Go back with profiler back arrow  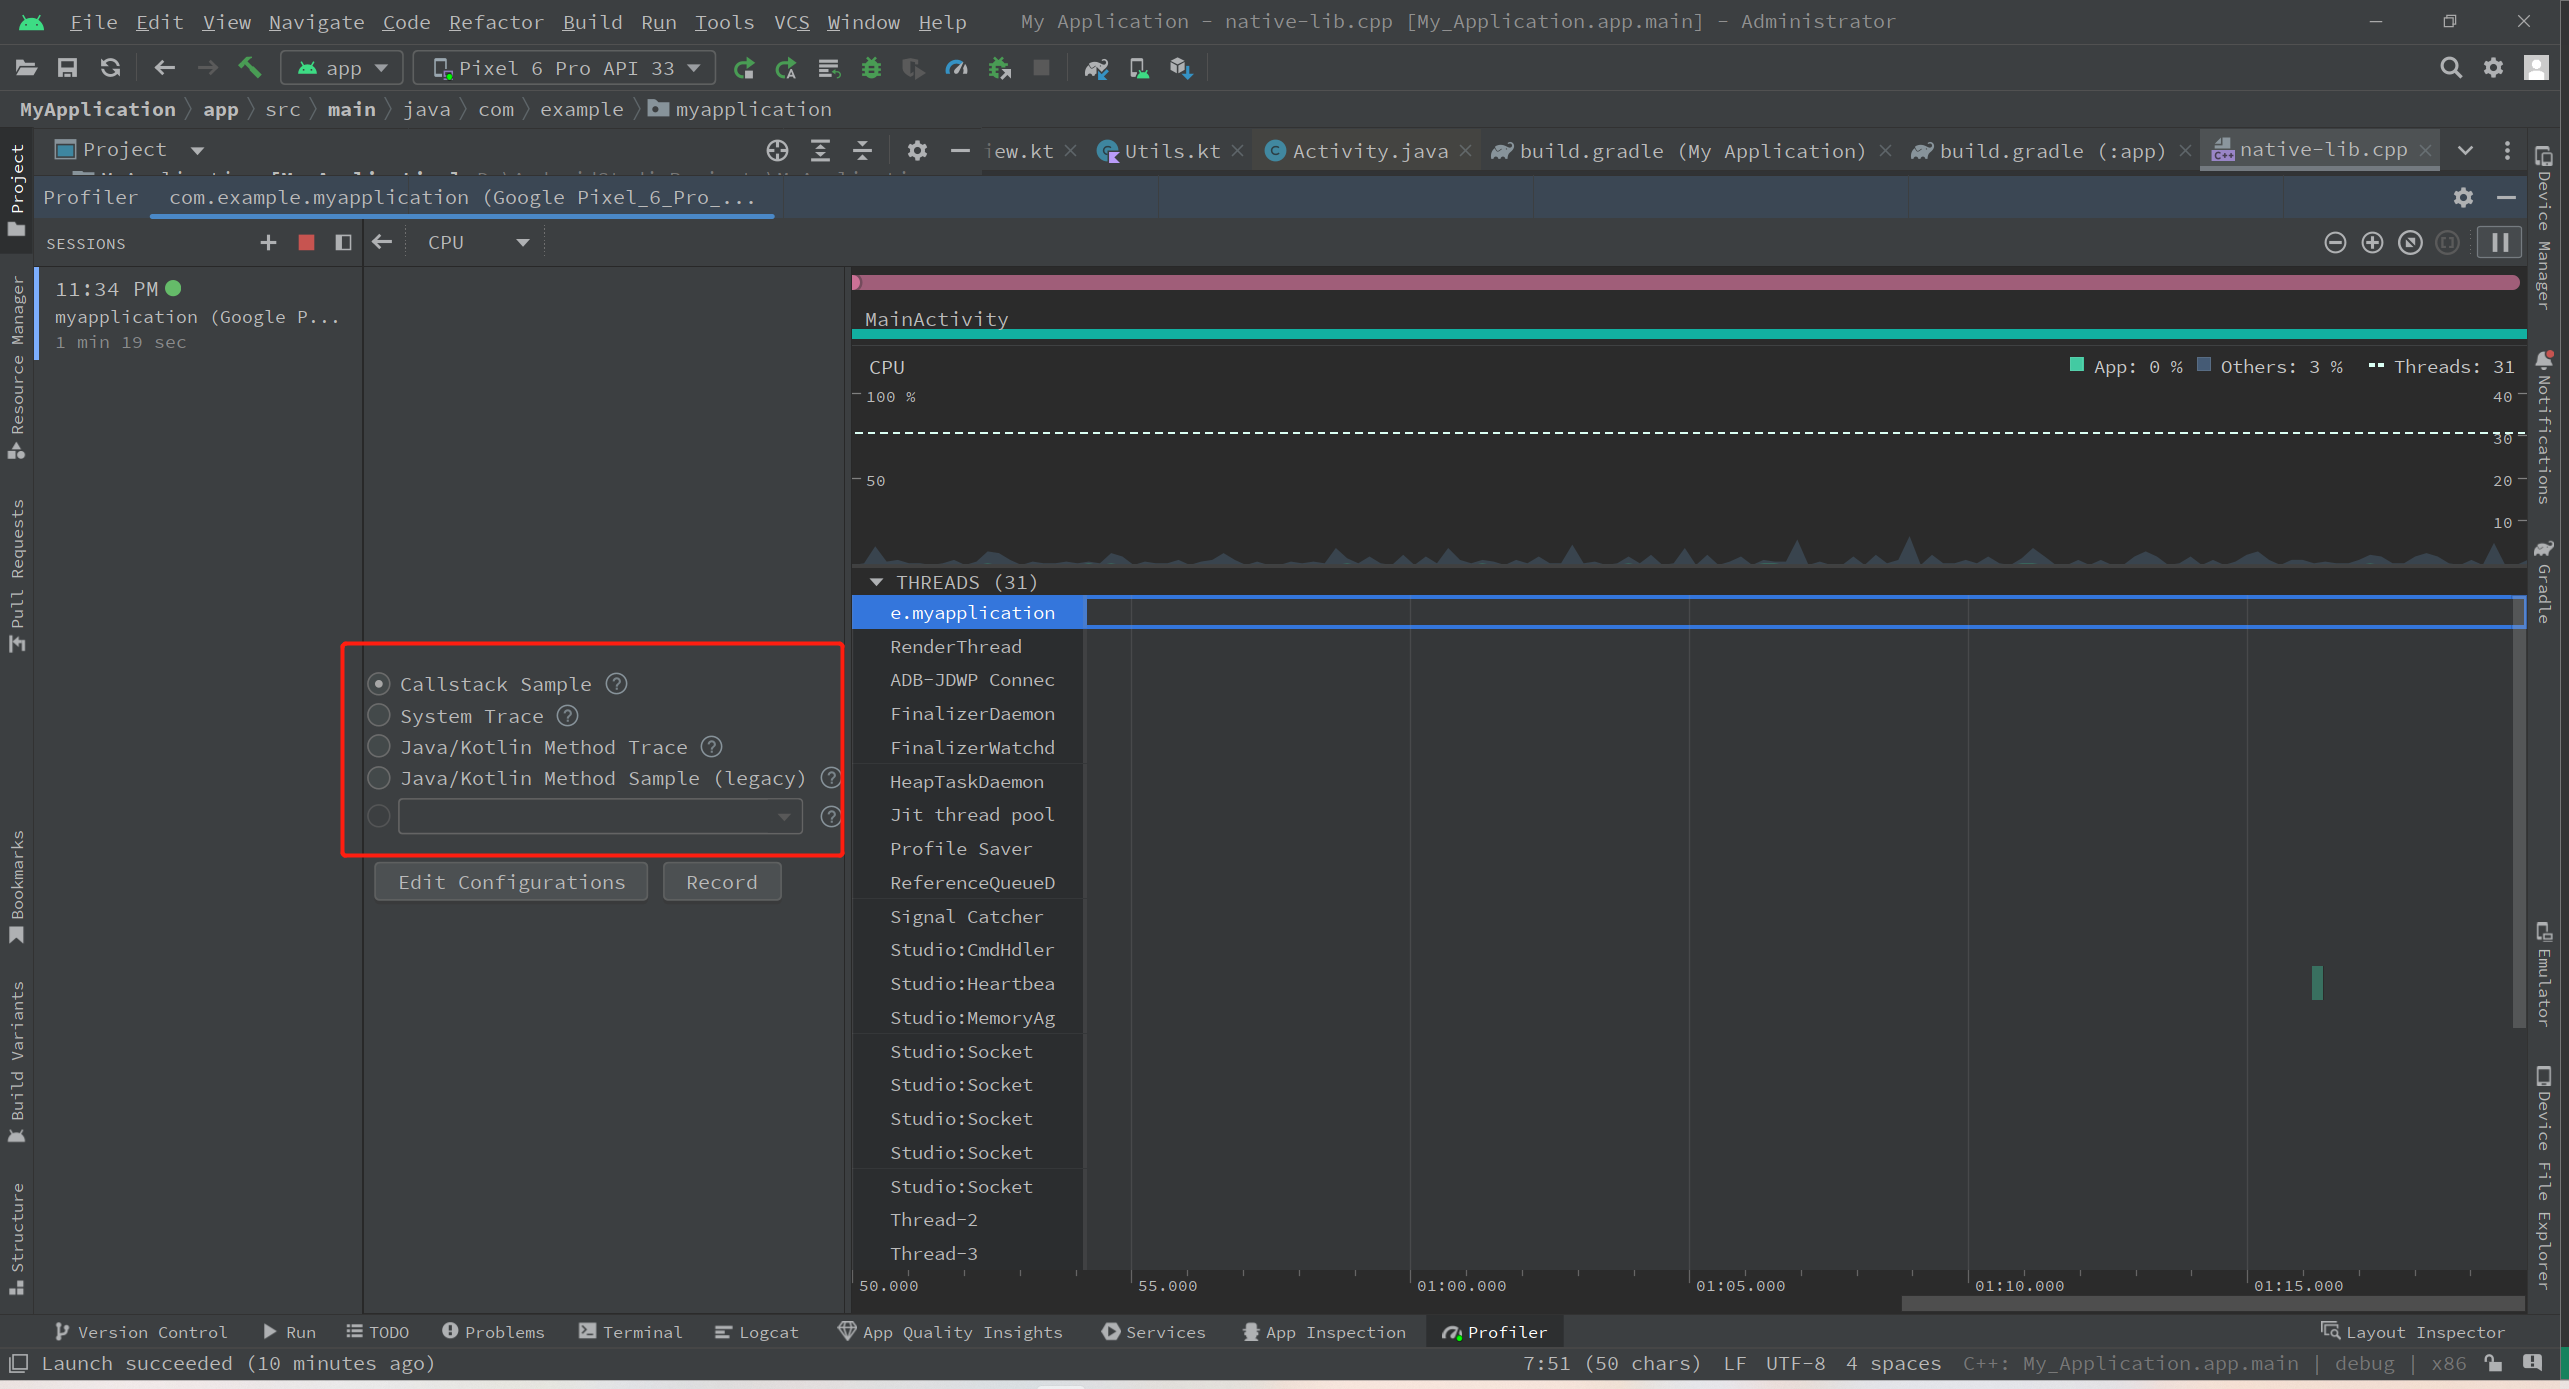(x=381, y=242)
